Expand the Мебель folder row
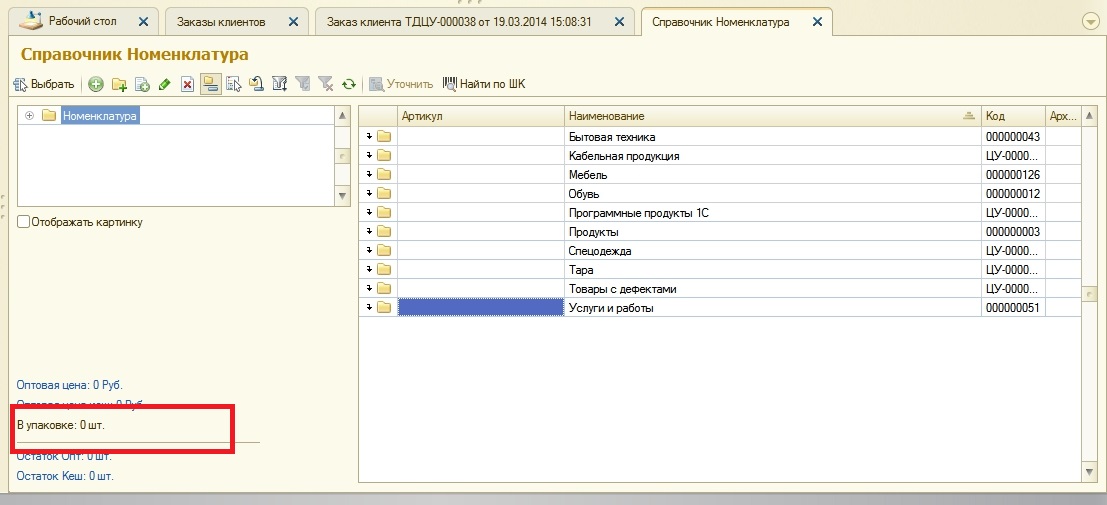 [370, 175]
